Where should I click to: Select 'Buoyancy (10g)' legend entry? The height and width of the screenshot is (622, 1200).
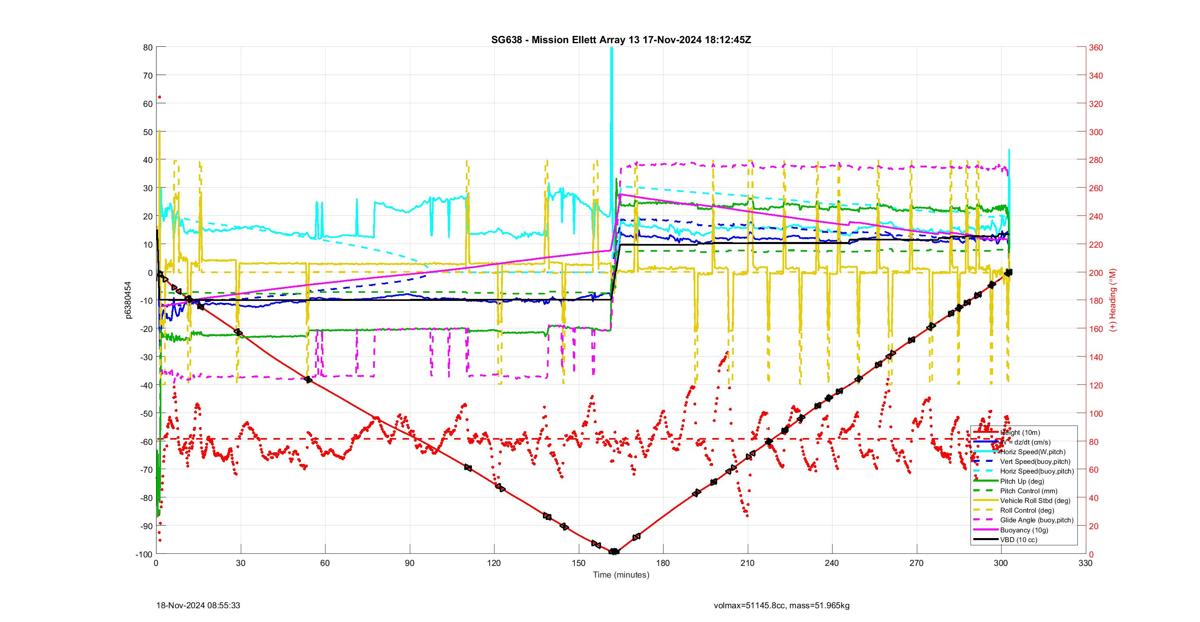click(1024, 530)
